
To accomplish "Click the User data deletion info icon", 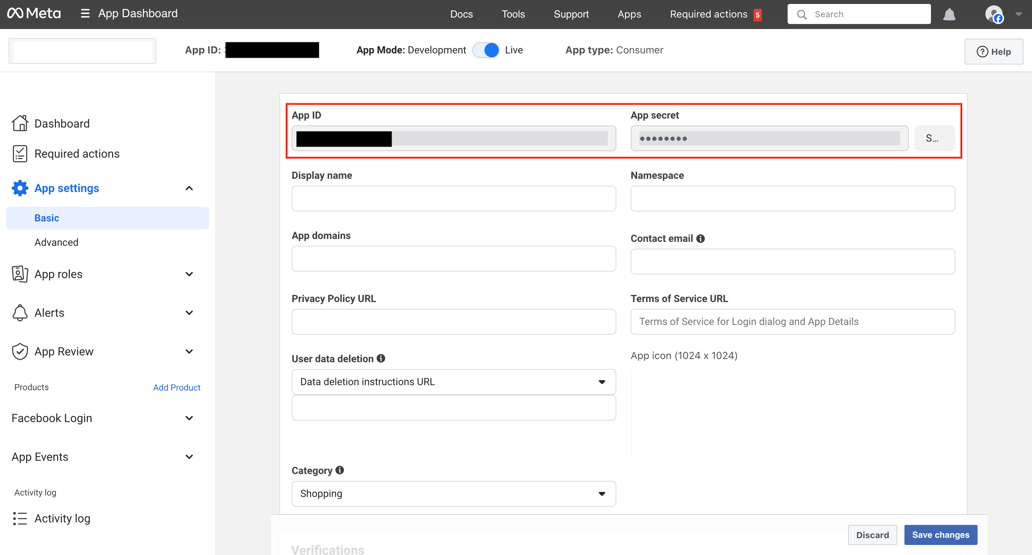I will [x=380, y=358].
